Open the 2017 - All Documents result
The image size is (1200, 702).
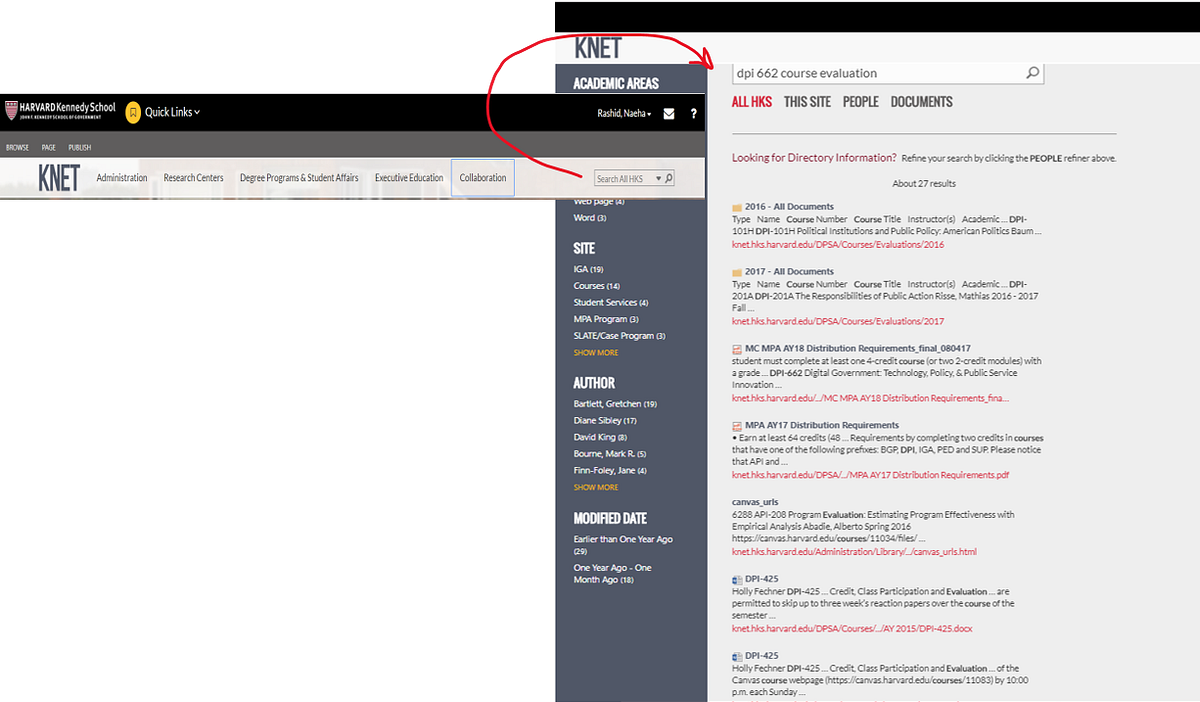pyautogui.click(x=789, y=272)
